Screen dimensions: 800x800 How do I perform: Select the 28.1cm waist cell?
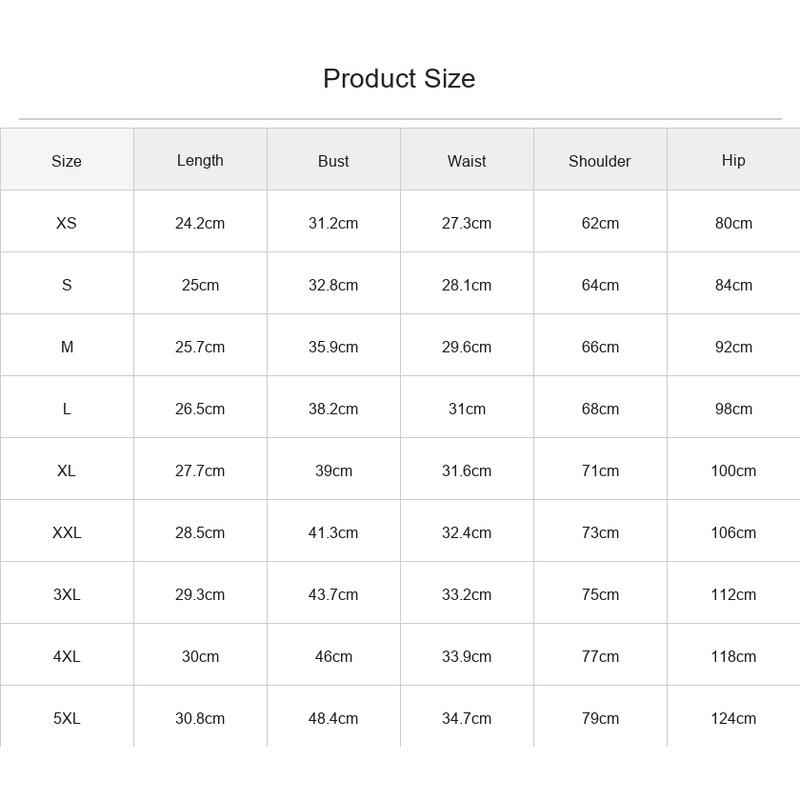[466, 285]
